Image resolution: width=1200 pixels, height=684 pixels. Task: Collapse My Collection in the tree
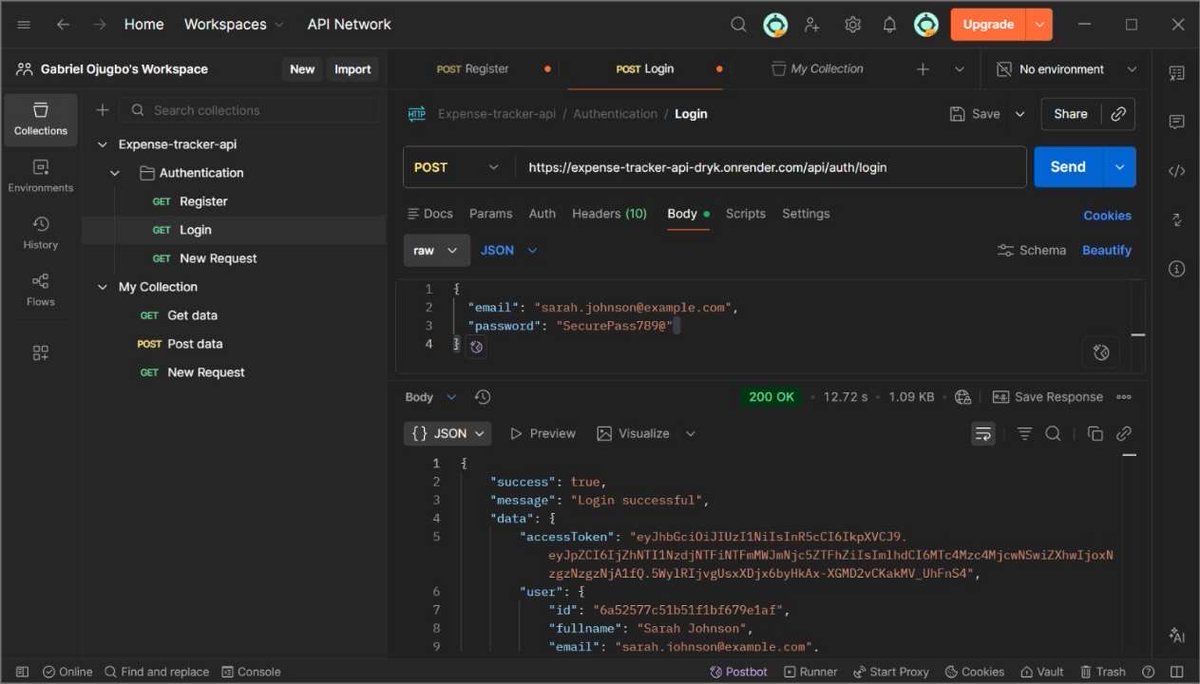102,287
